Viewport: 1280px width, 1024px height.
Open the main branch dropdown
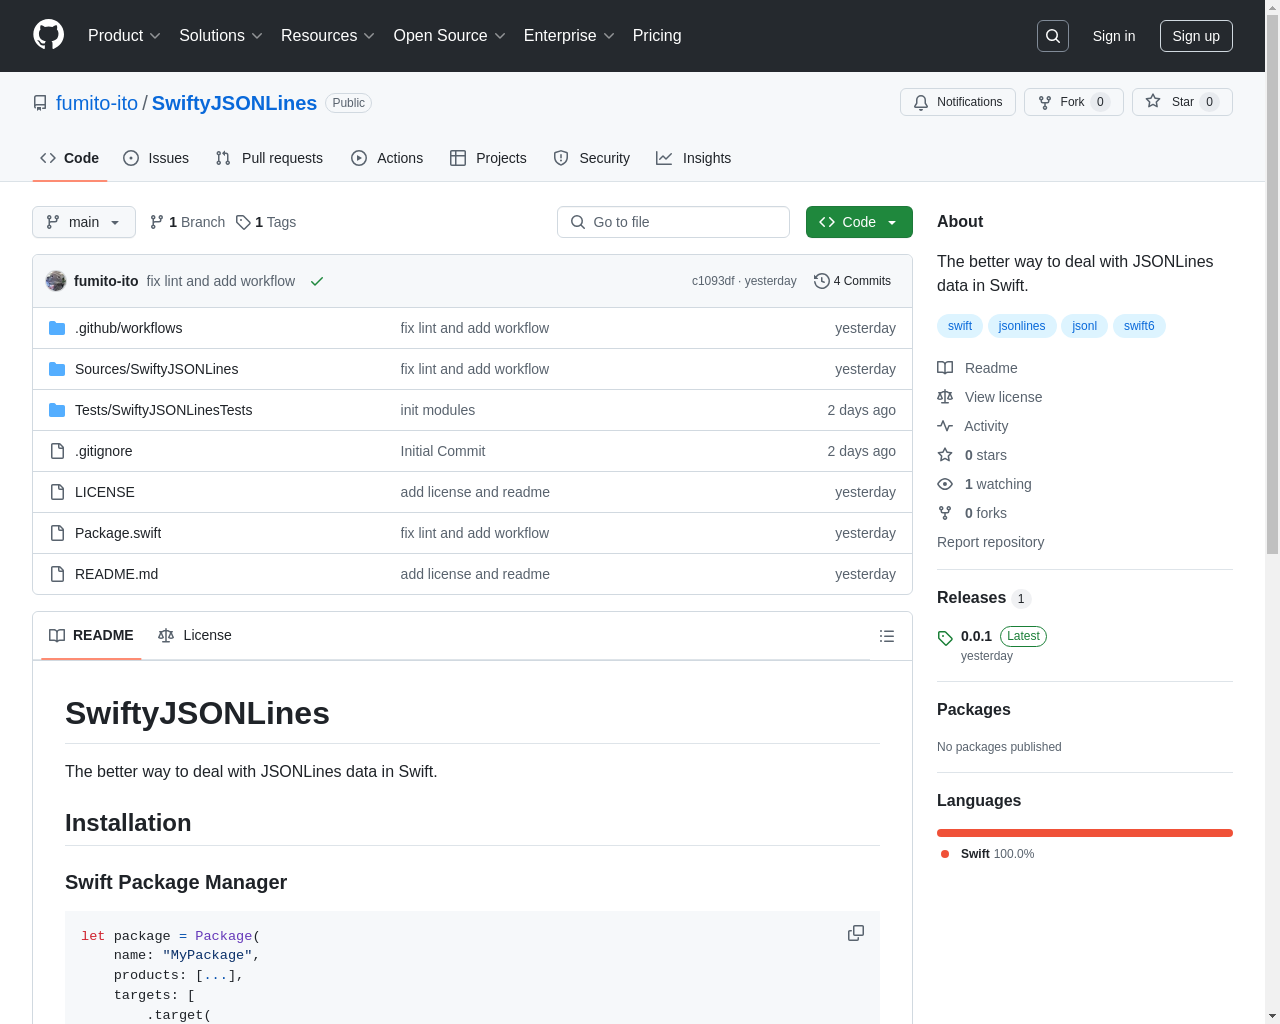click(84, 222)
